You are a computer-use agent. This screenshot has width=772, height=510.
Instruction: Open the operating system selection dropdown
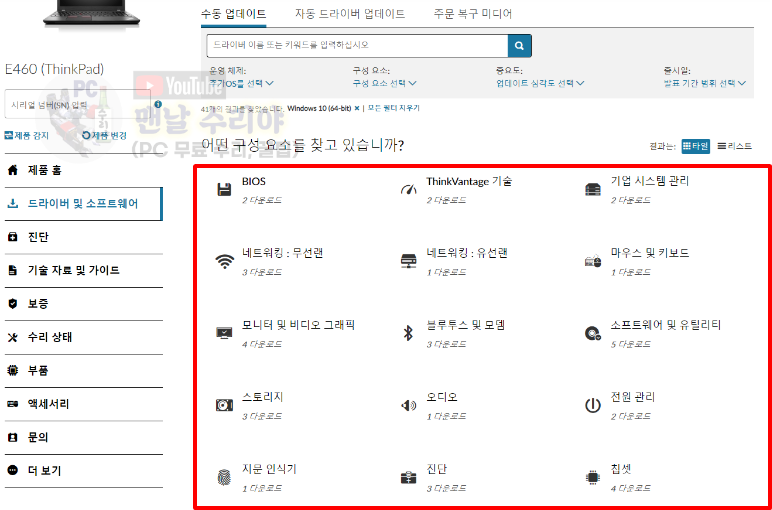pyautogui.click(x=241, y=83)
